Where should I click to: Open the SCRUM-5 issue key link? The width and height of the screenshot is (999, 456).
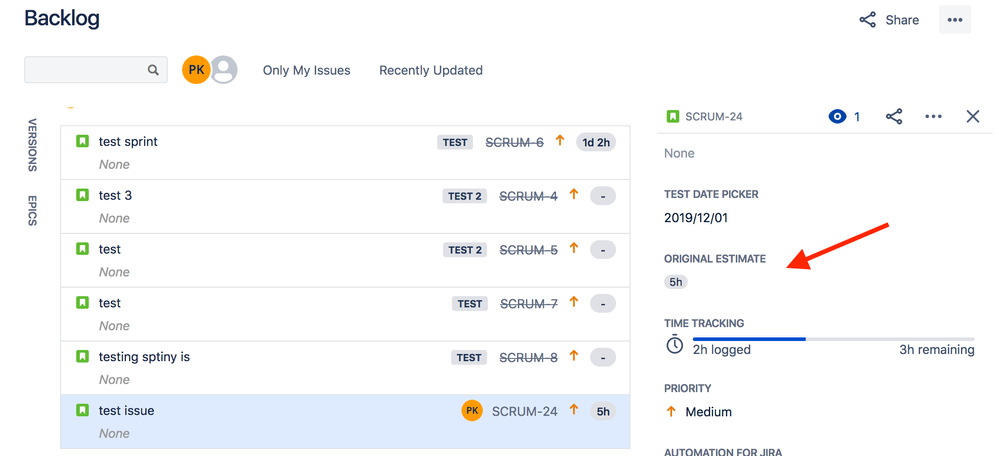pyautogui.click(x=528, y=250)
